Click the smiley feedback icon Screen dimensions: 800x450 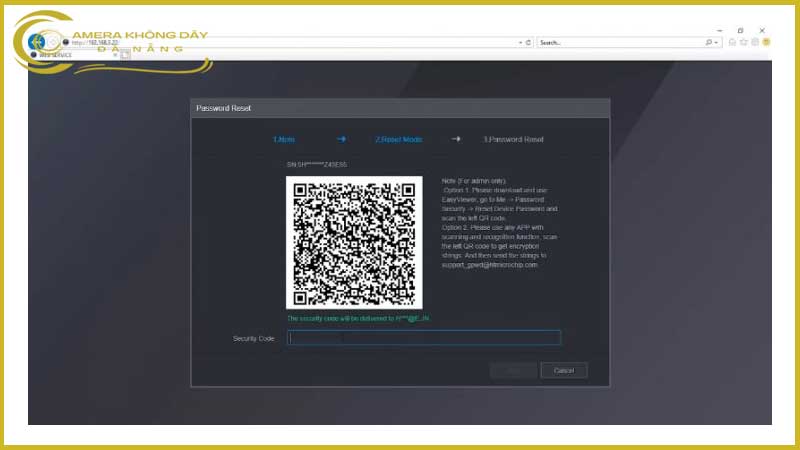point(766,42)
